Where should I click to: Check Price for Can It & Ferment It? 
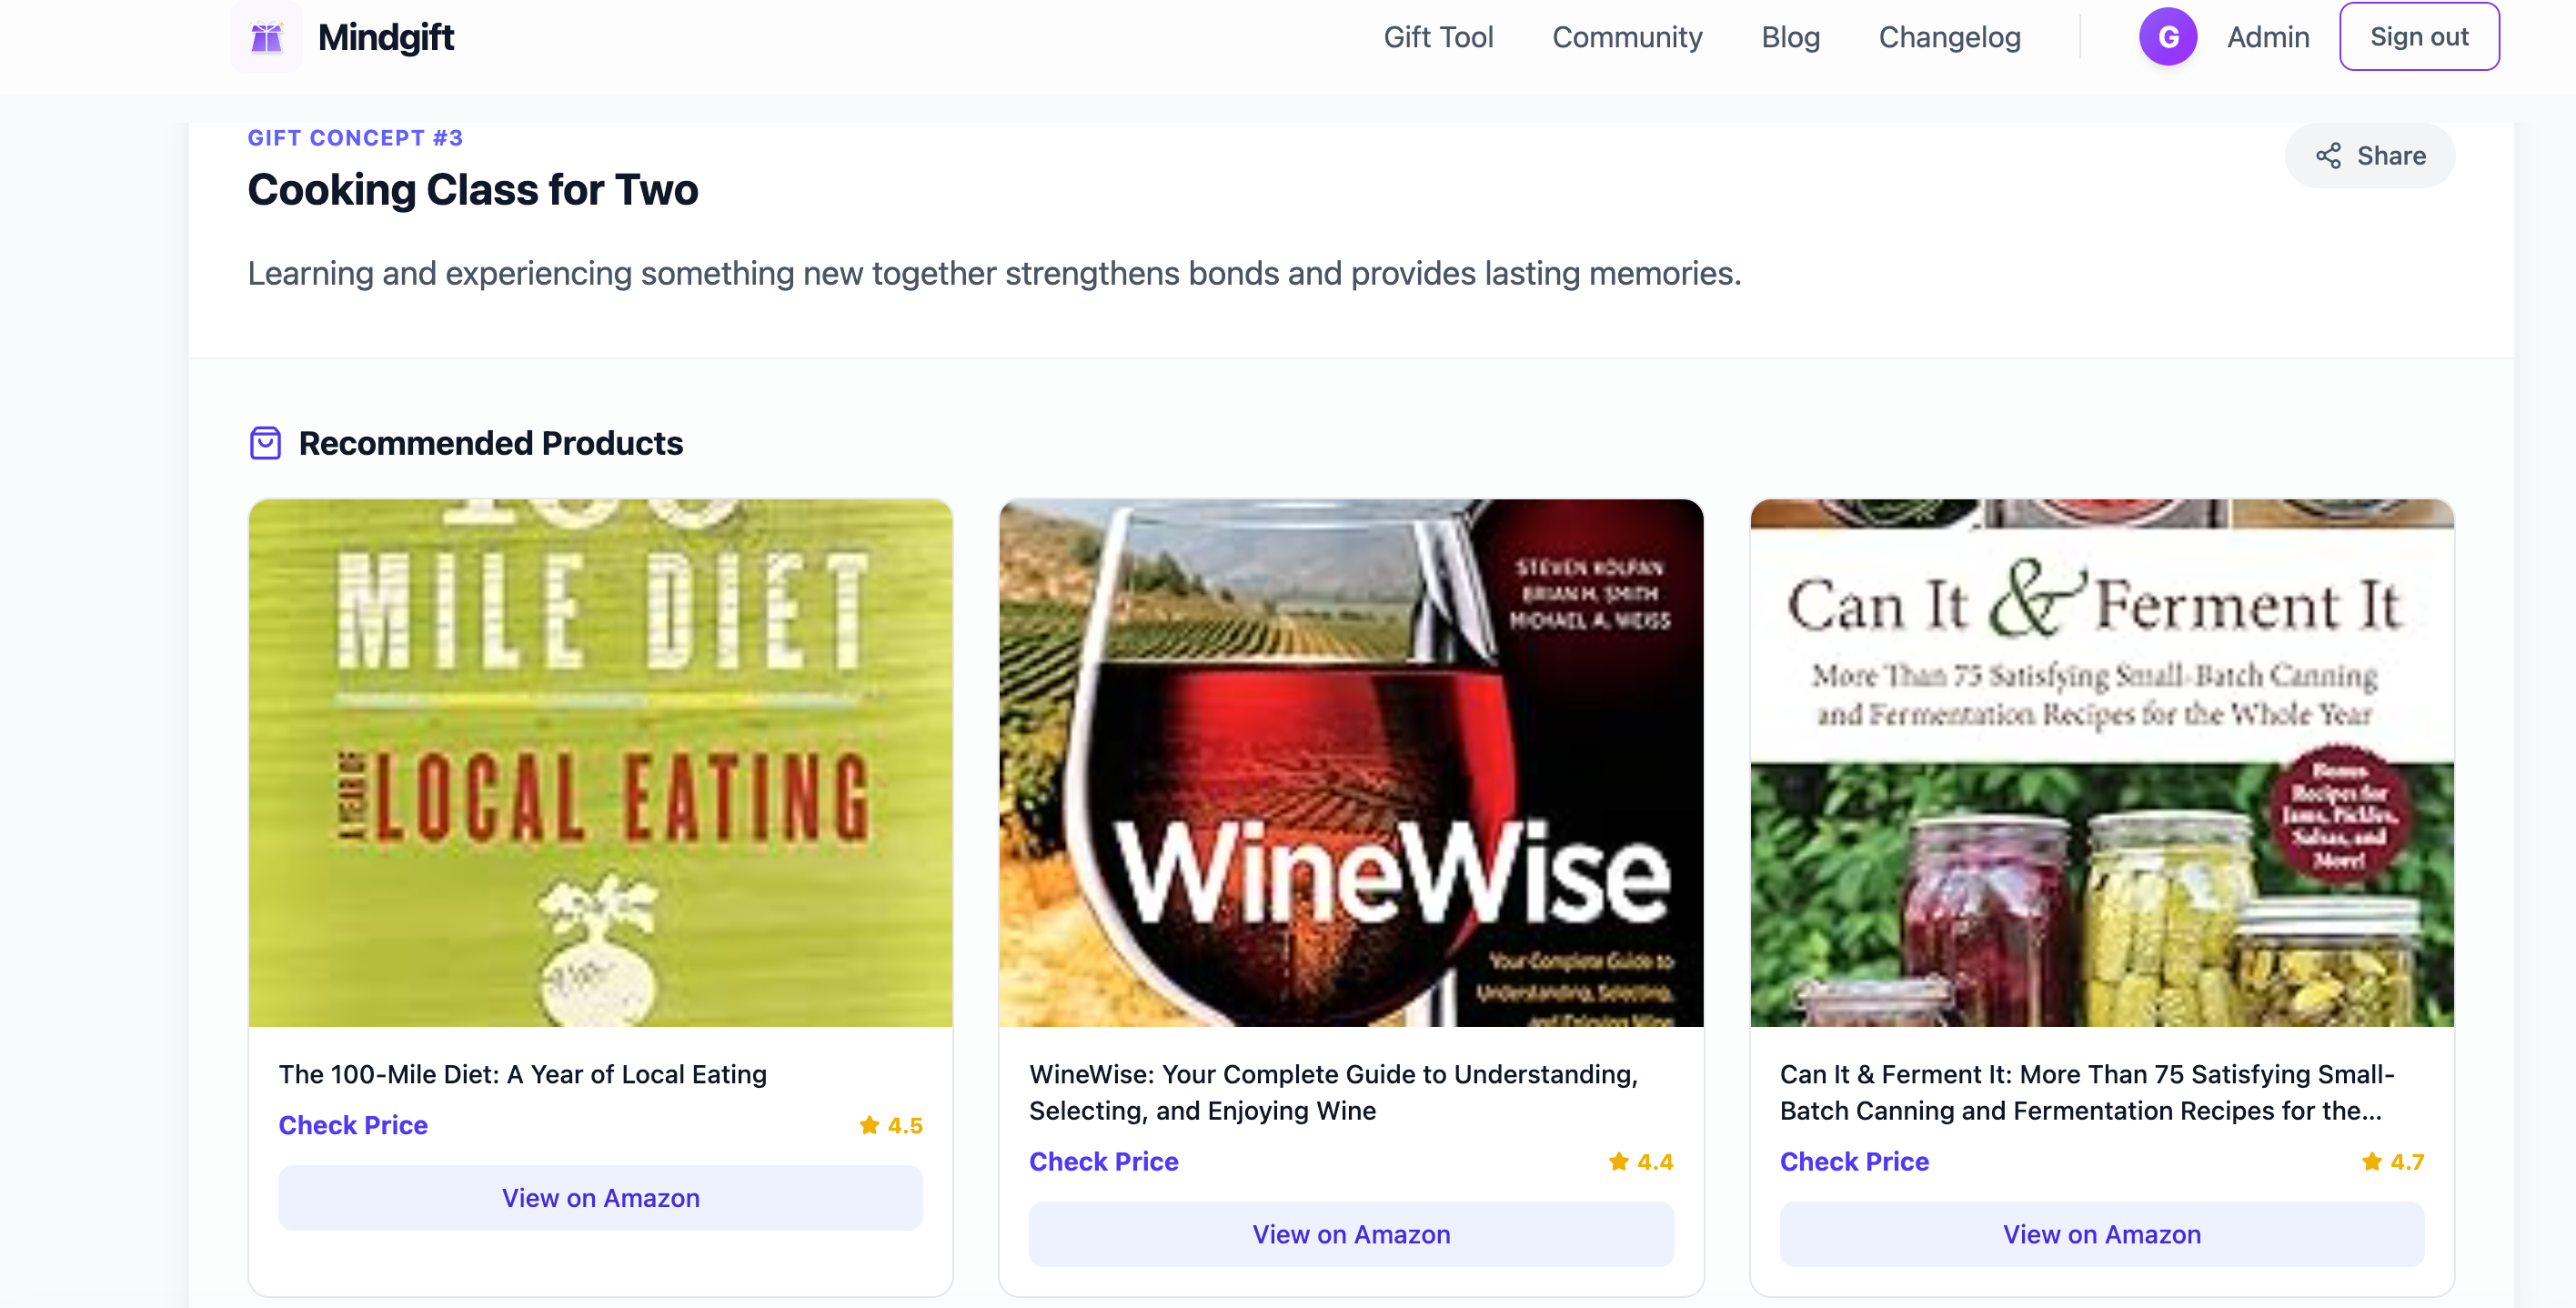(1854, 1161)
